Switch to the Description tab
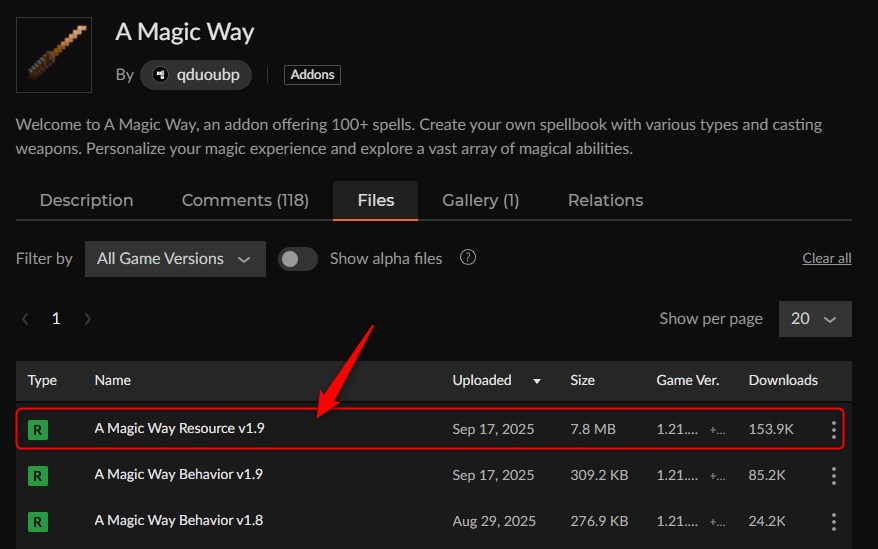Viewport: 878px width, 549px height. [86, 200]
